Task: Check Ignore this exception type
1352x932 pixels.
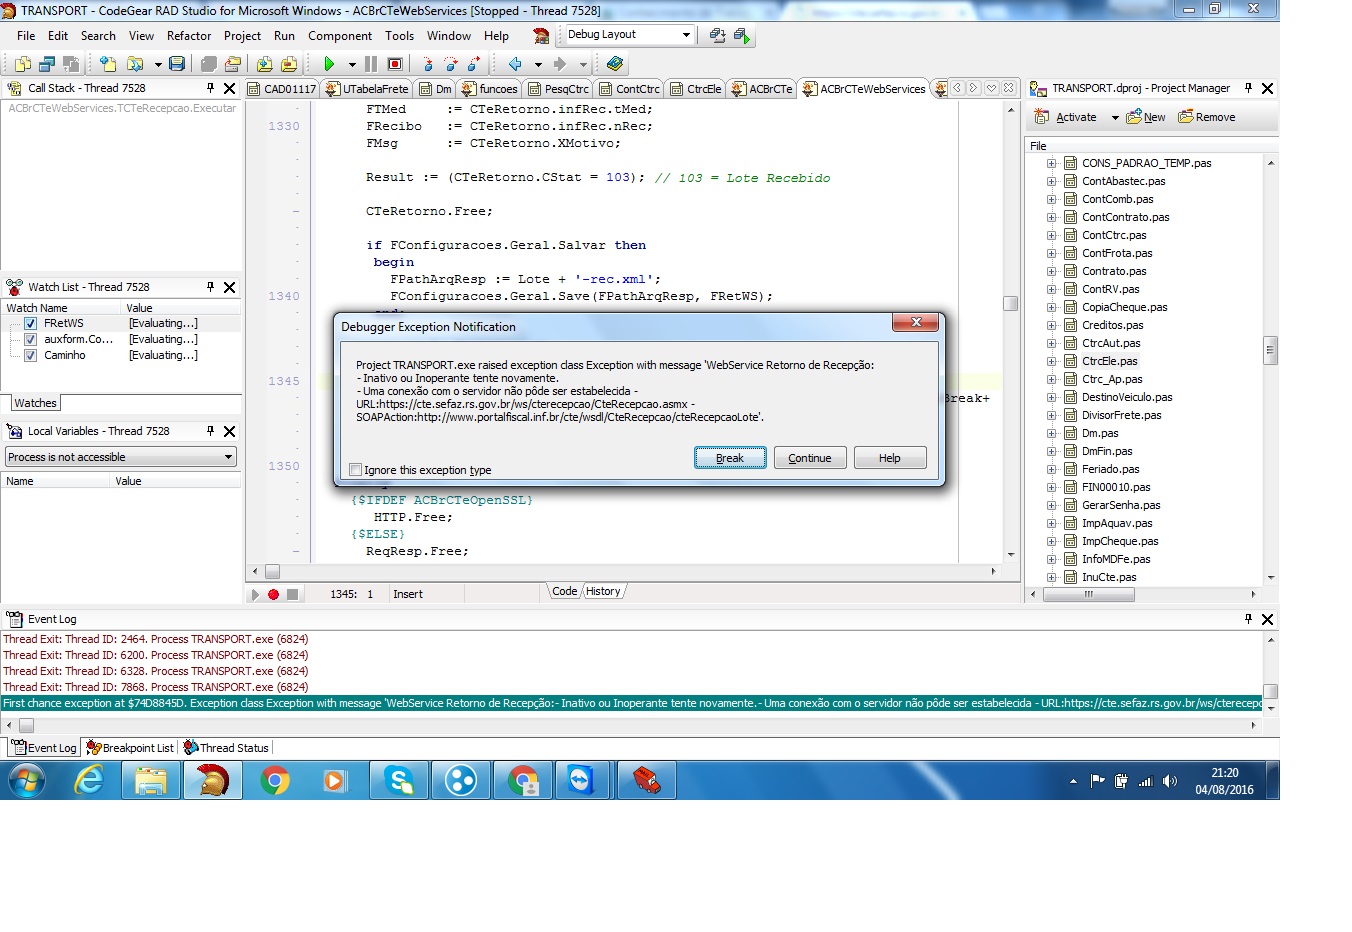Action: (355, 470)
